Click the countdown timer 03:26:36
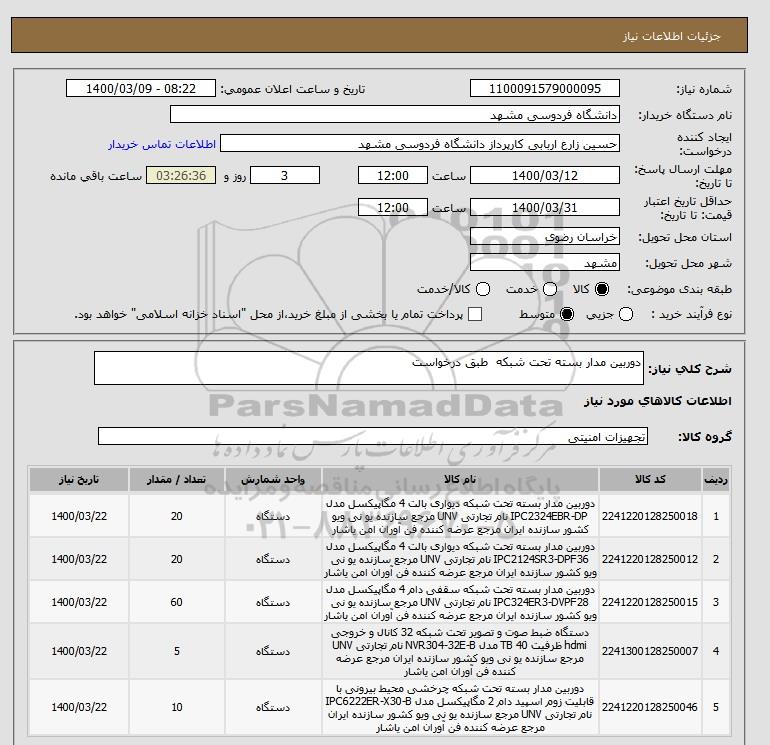The height and width of the screenshot is (745, 770). (181, 175)
